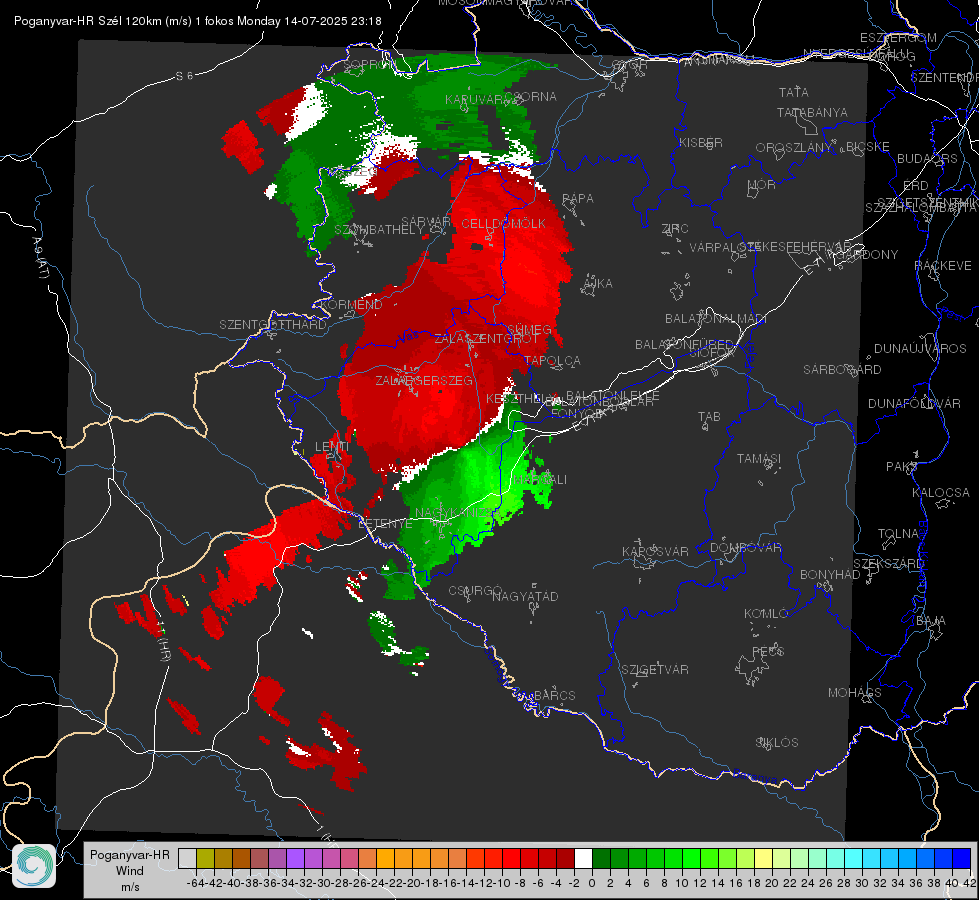Screen dimensions: 979x900
Task: Click the PAPA city label
Action: tap(578, 199)
